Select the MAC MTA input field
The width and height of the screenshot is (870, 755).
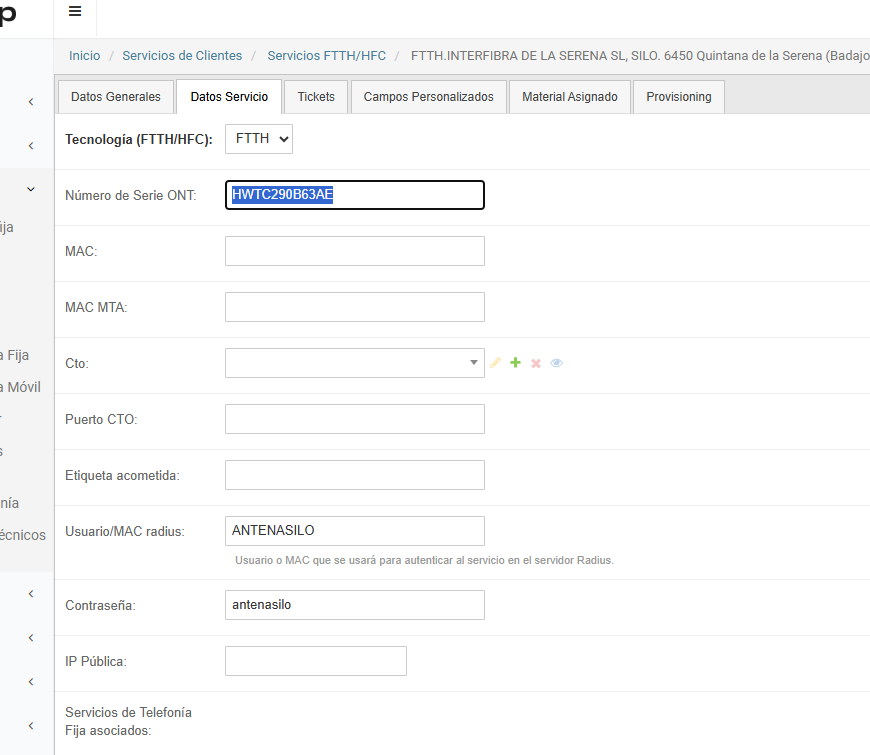pos(355,307)
